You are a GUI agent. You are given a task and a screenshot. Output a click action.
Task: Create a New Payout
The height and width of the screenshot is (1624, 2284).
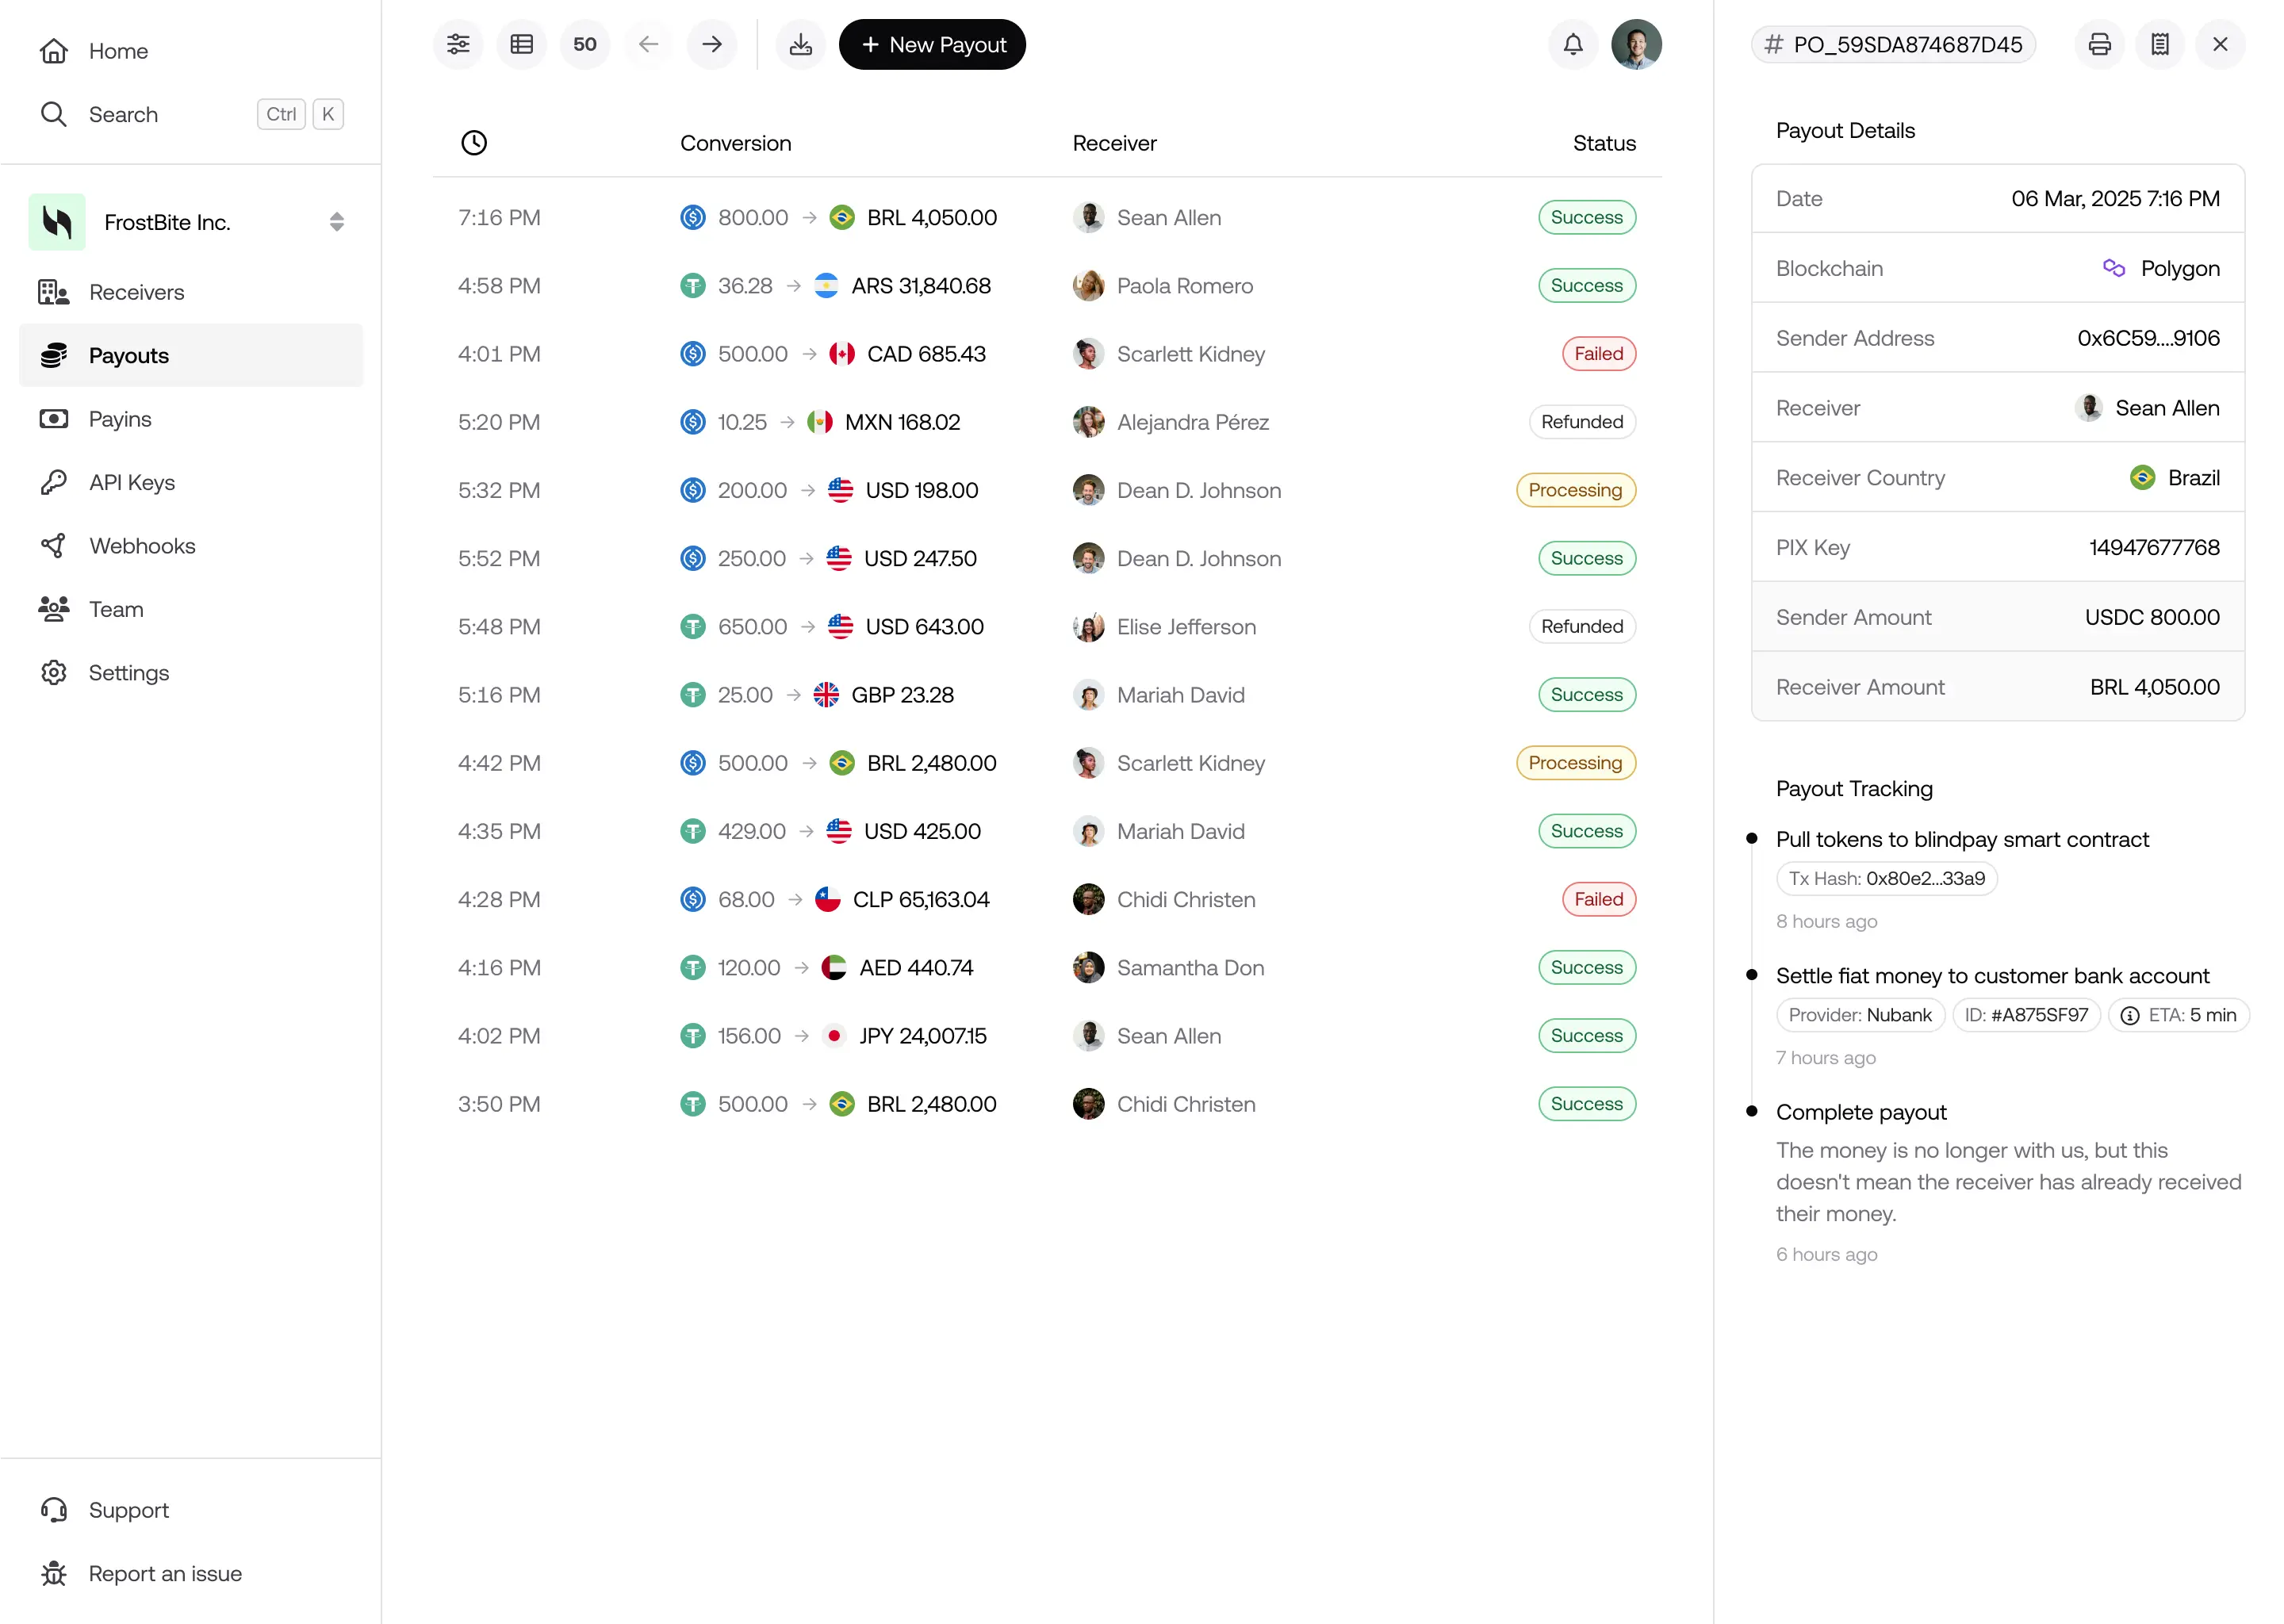(x=931, y=44)
